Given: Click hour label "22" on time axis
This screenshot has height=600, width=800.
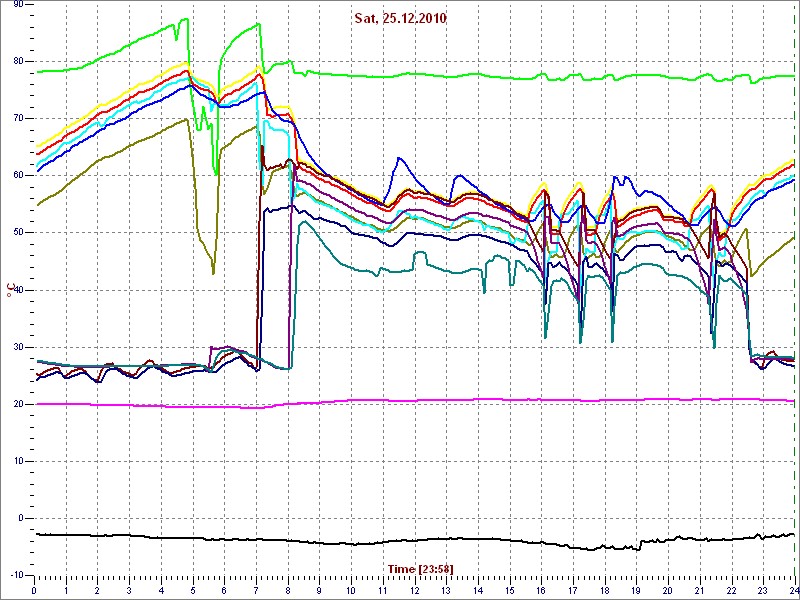Looking at the screenshot, I should (732, 590).
